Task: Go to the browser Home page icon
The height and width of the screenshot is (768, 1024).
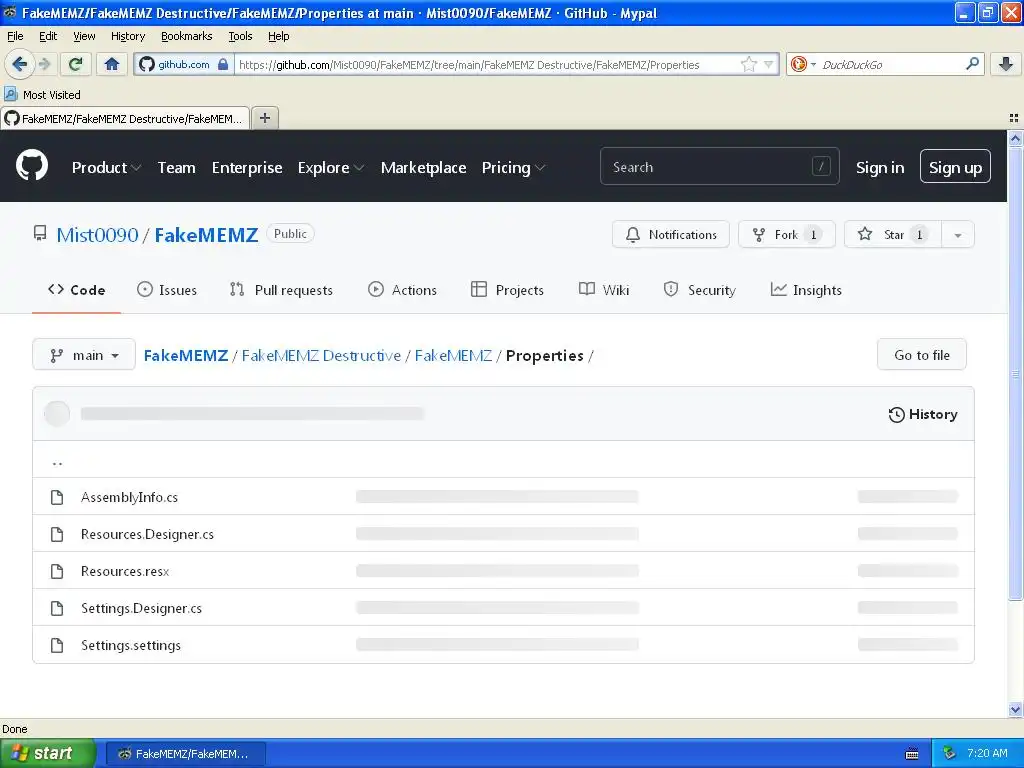Action: pyautogui.click(x=112, y=64)
